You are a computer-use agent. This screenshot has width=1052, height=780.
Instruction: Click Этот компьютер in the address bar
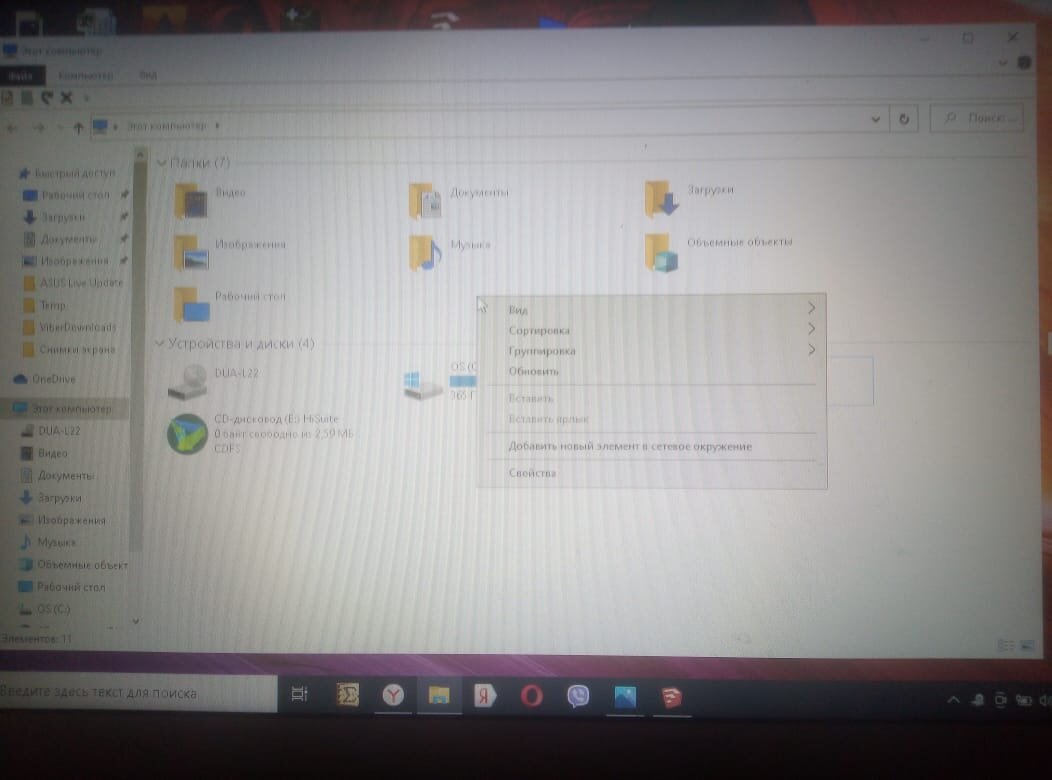point(166,125)
